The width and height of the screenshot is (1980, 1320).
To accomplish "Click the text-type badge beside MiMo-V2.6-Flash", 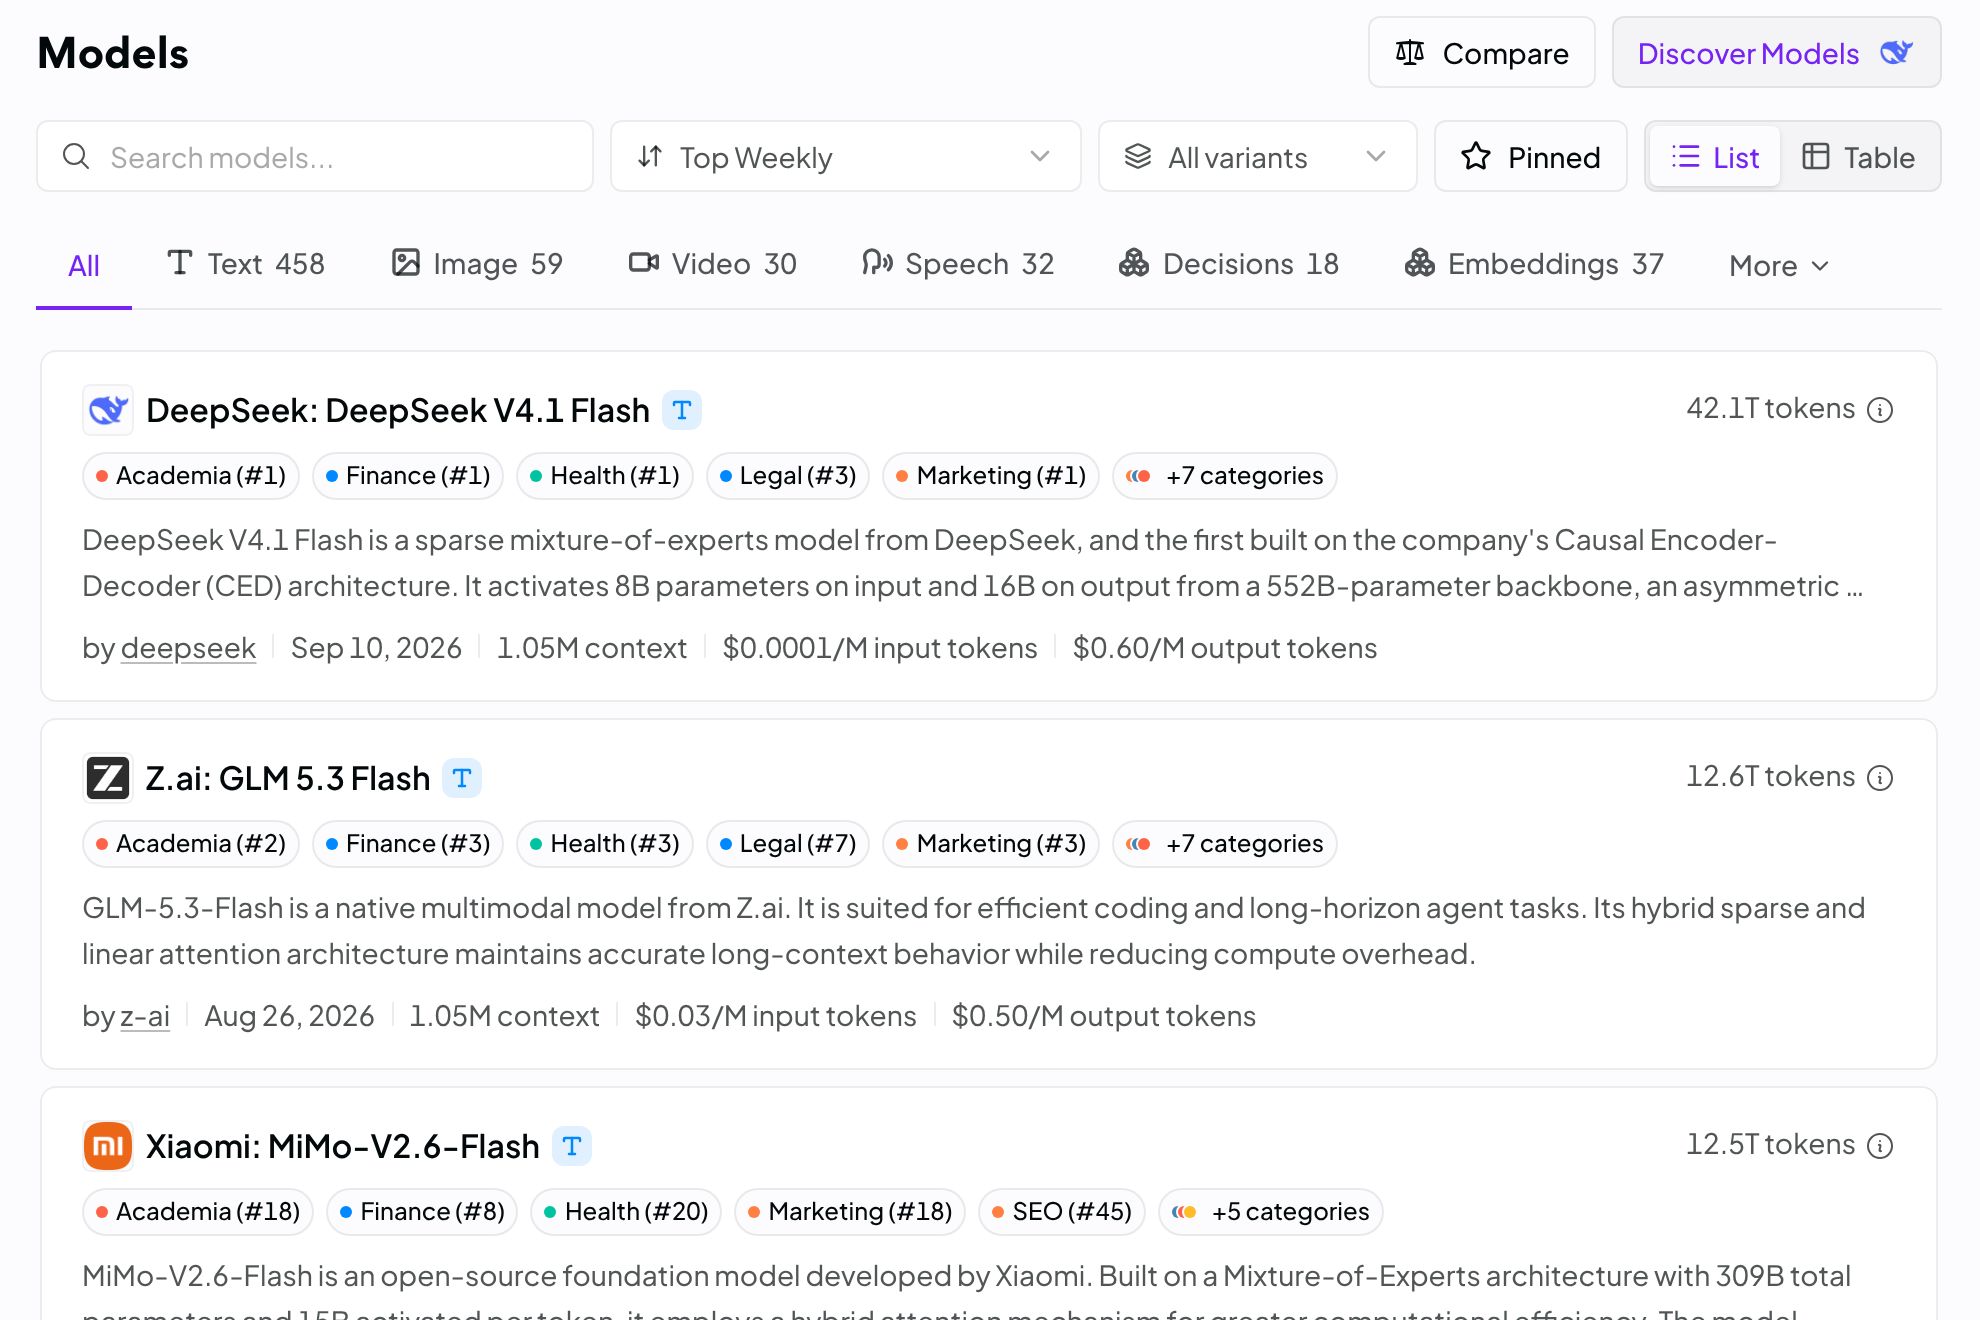I will tap(572, 1146).
